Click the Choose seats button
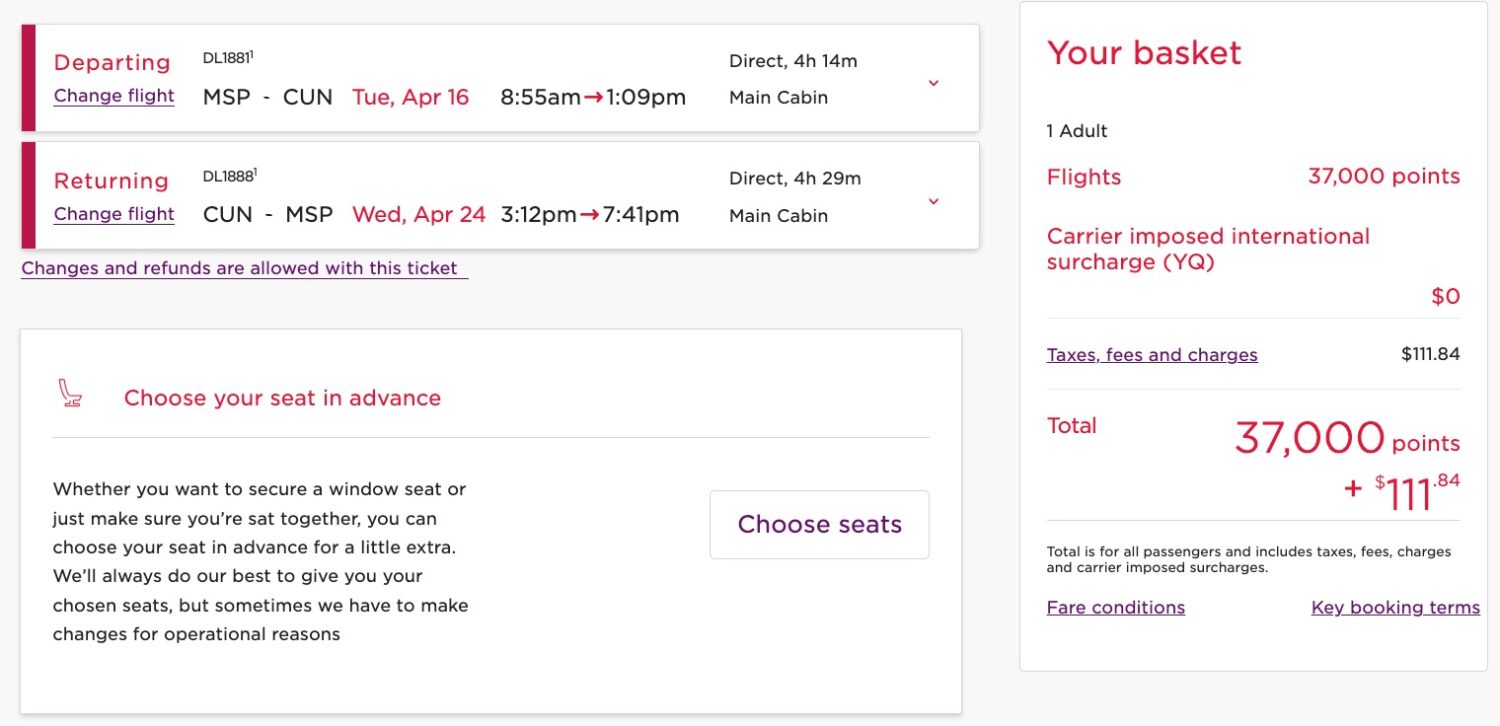This screenshot has width=1500, height=726. [x=818, y=524]
